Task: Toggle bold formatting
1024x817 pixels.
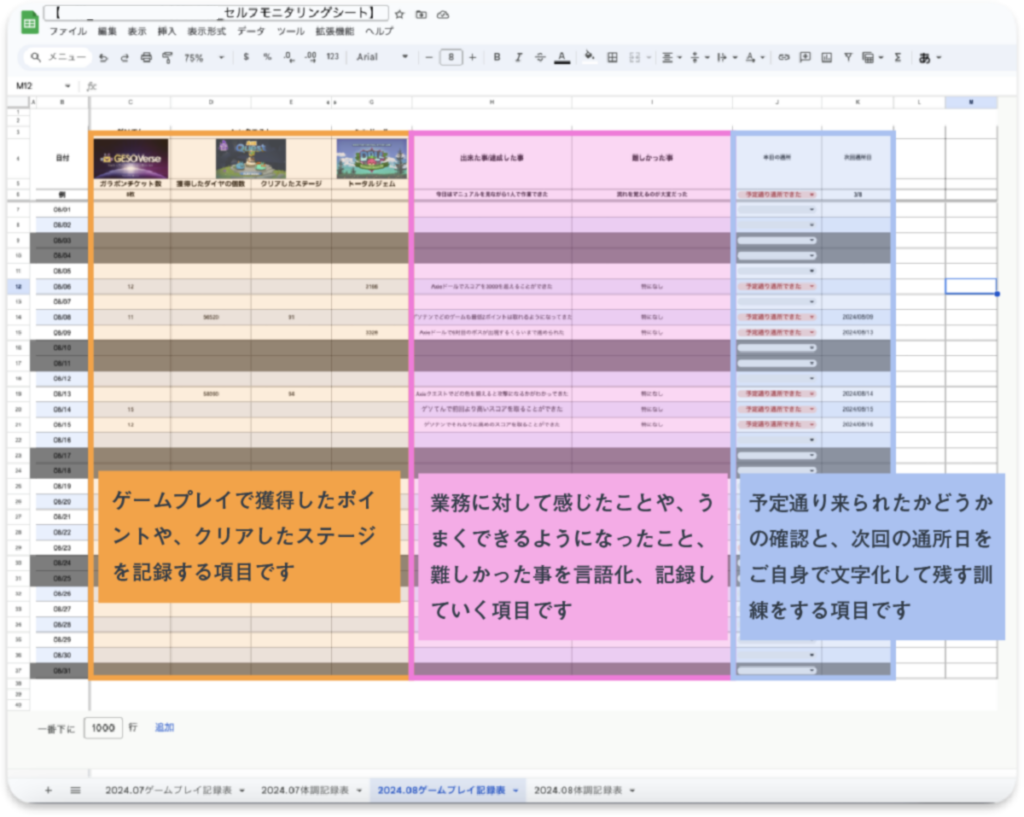Action: coord(497,57)
